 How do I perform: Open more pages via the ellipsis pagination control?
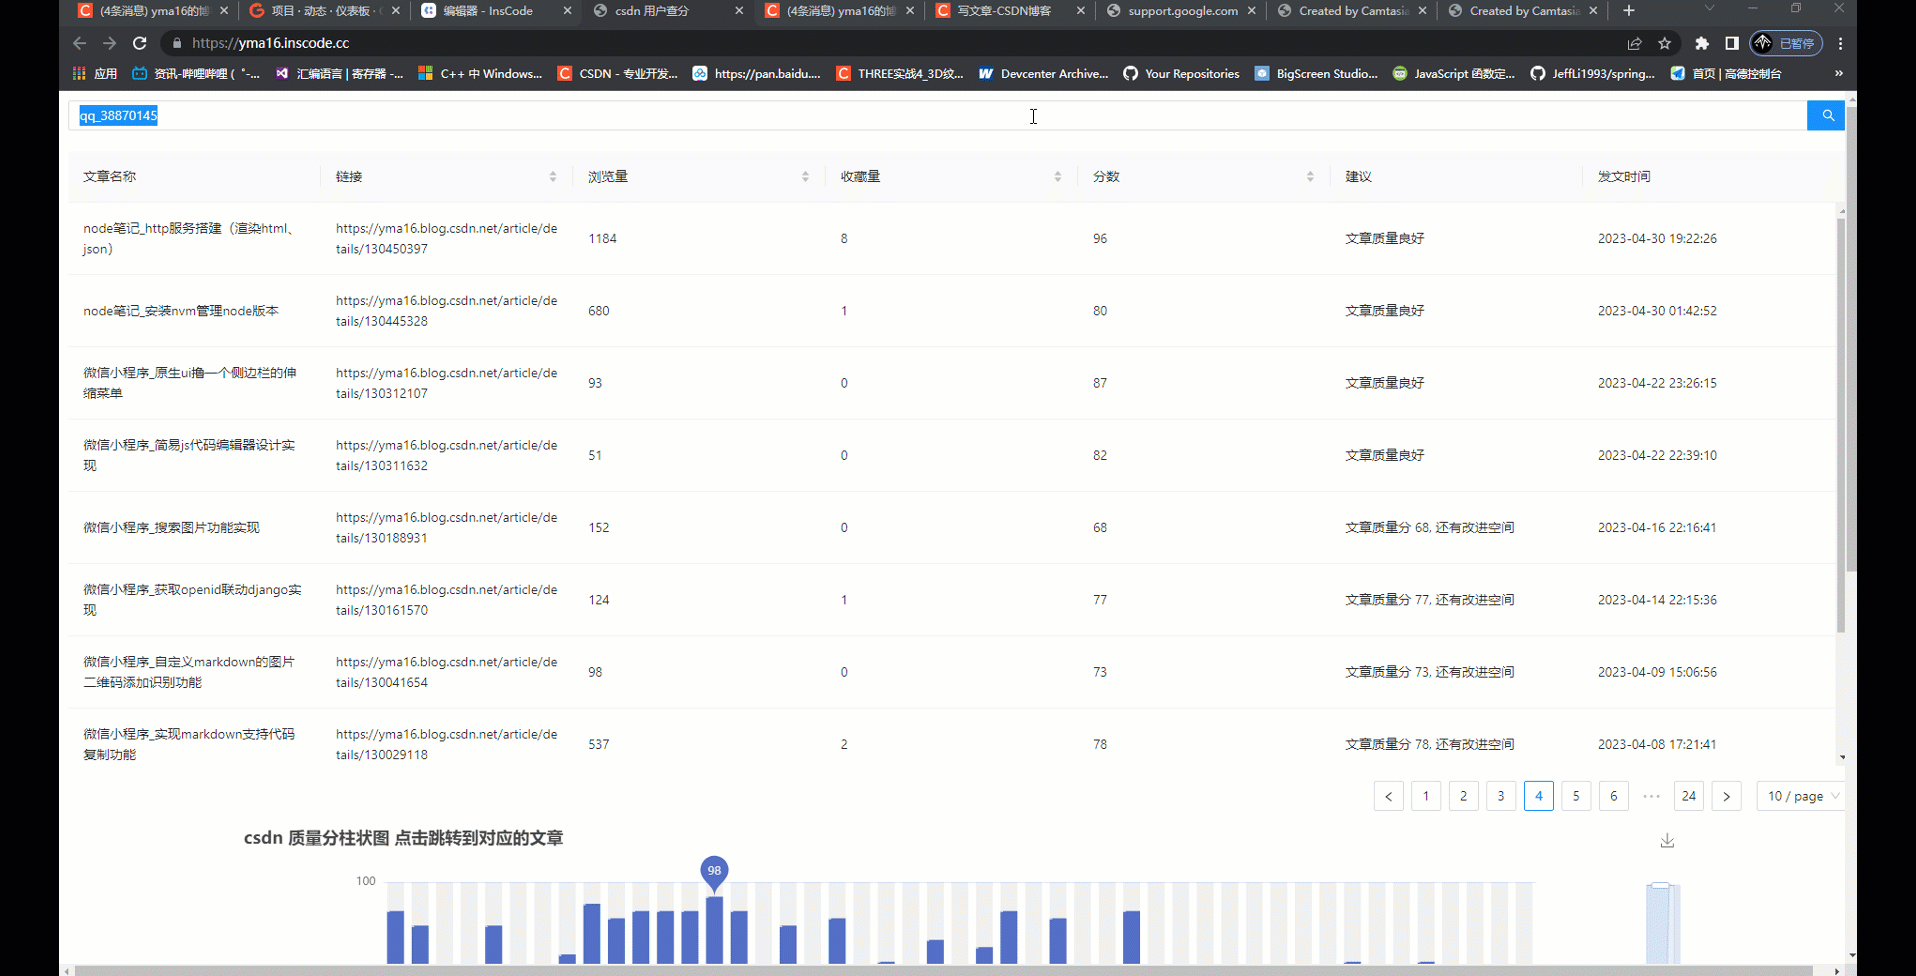coord(1650,796)
